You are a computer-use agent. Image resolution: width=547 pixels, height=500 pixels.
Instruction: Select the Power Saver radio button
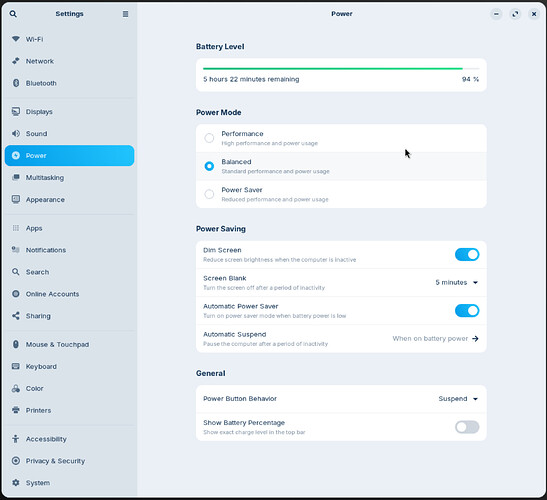point(209,194)
